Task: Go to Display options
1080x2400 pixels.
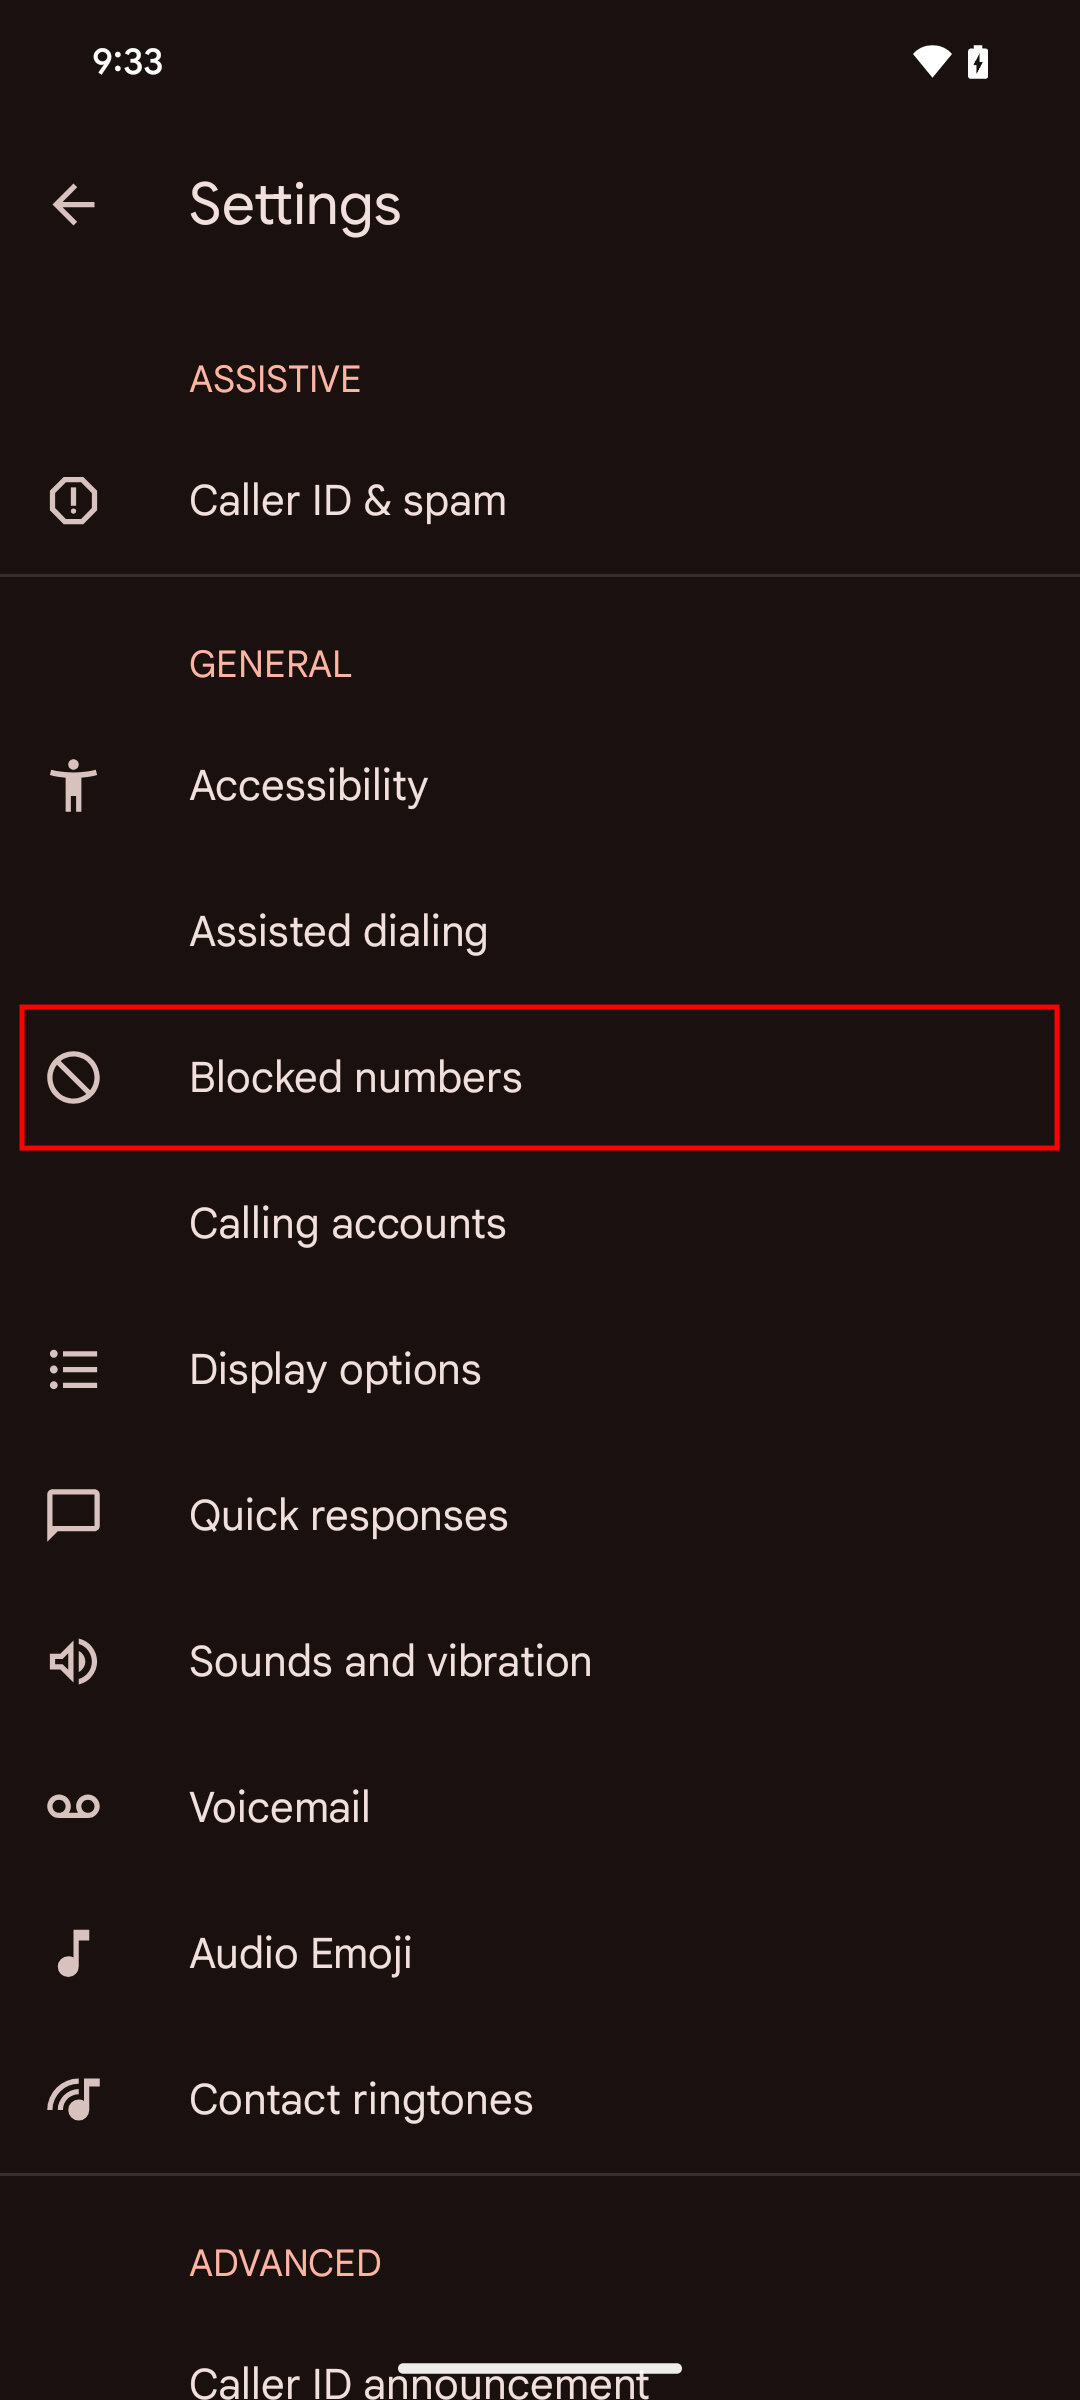Action: click(336, 1370)
